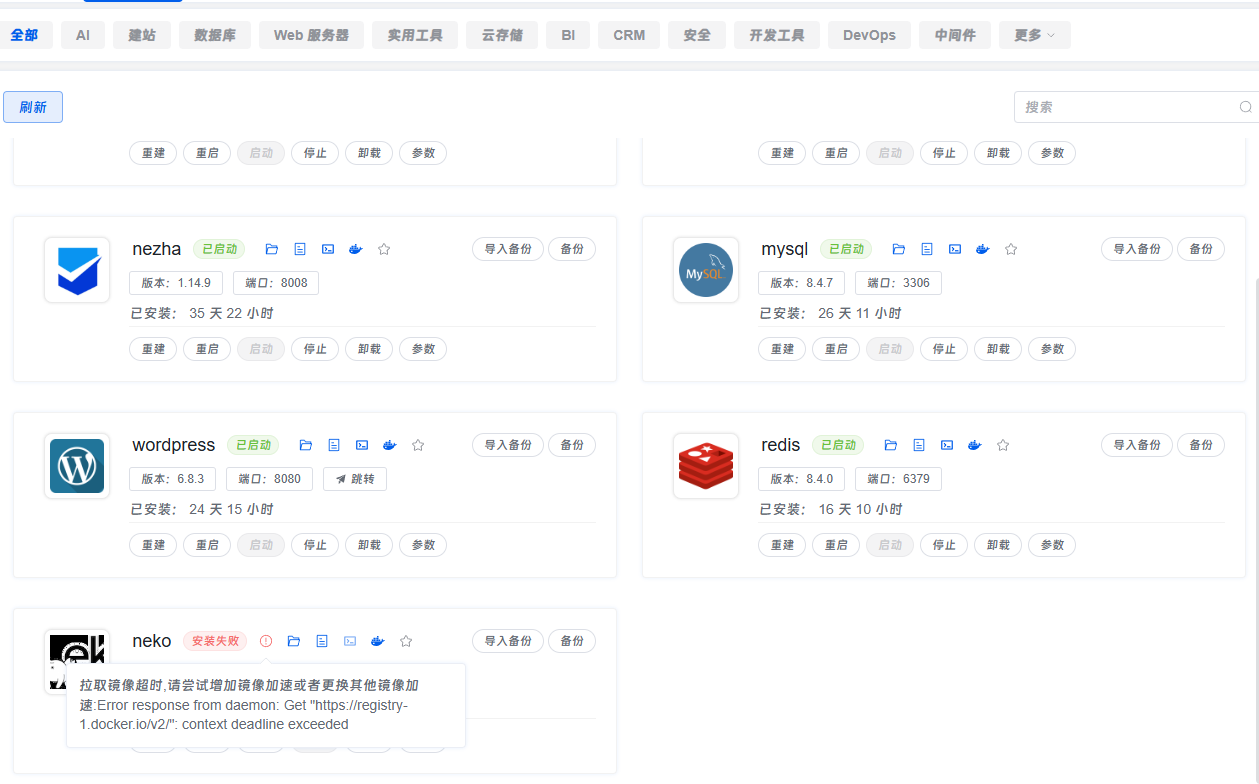Toggle the favorite star for mysql
Screen dimensions: 1259x784
coord(1011,249)
